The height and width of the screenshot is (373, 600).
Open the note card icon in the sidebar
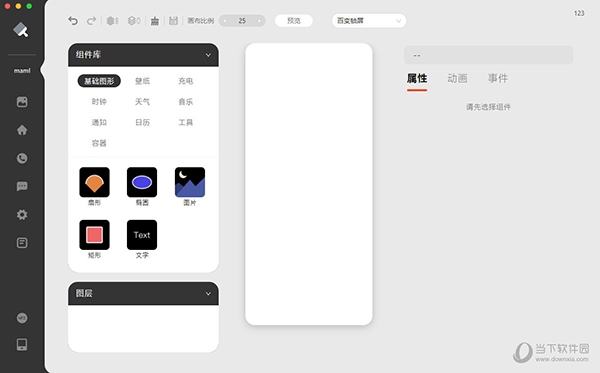22,243
